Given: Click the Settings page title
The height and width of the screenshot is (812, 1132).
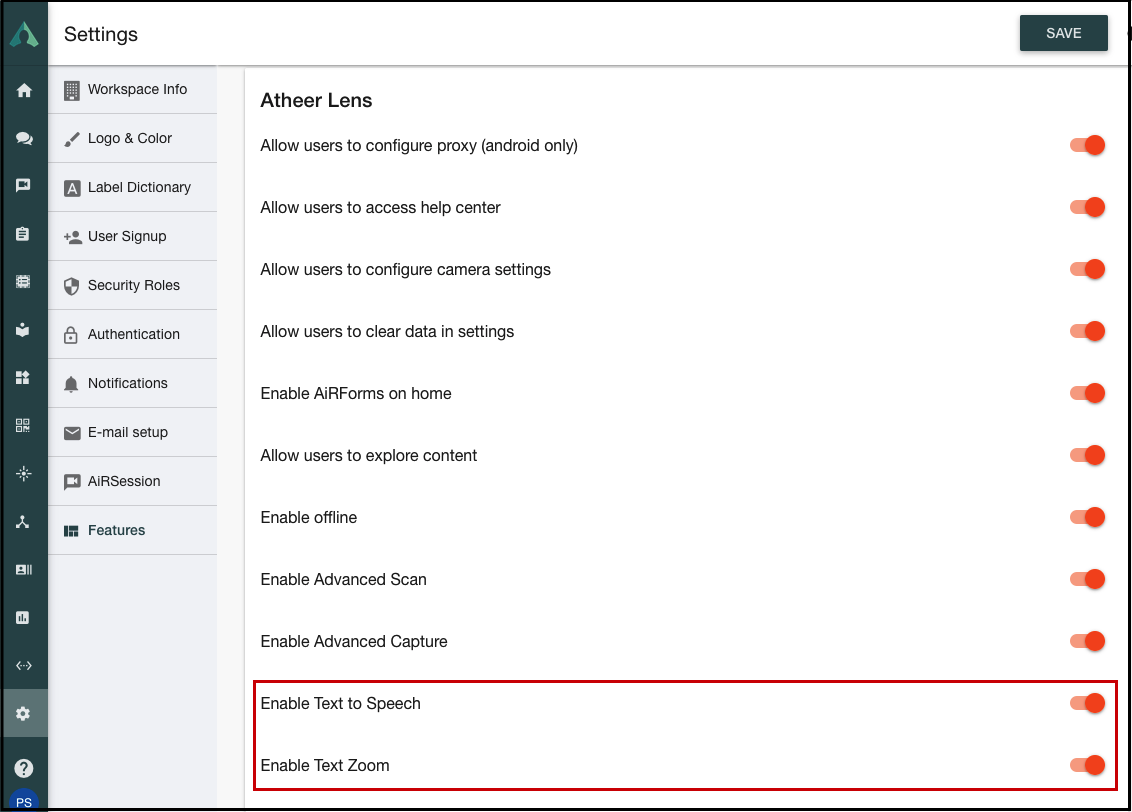Looking at the screenshot, I should click(x=101, y=34).
